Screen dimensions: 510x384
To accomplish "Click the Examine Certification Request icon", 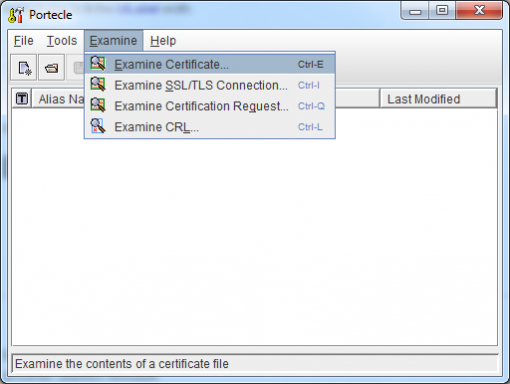I will pyautogui.click(x=98, y=105).
